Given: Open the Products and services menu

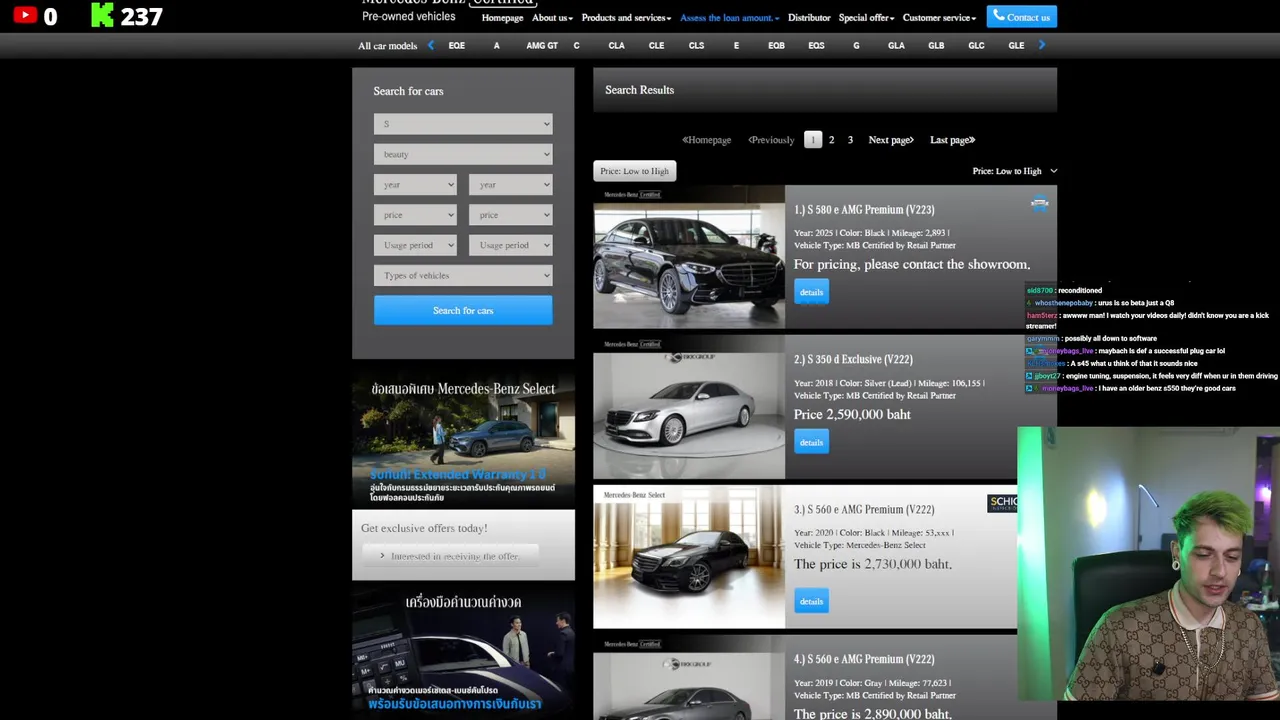Looking at the screenshot, I should (x=626, y=18).
